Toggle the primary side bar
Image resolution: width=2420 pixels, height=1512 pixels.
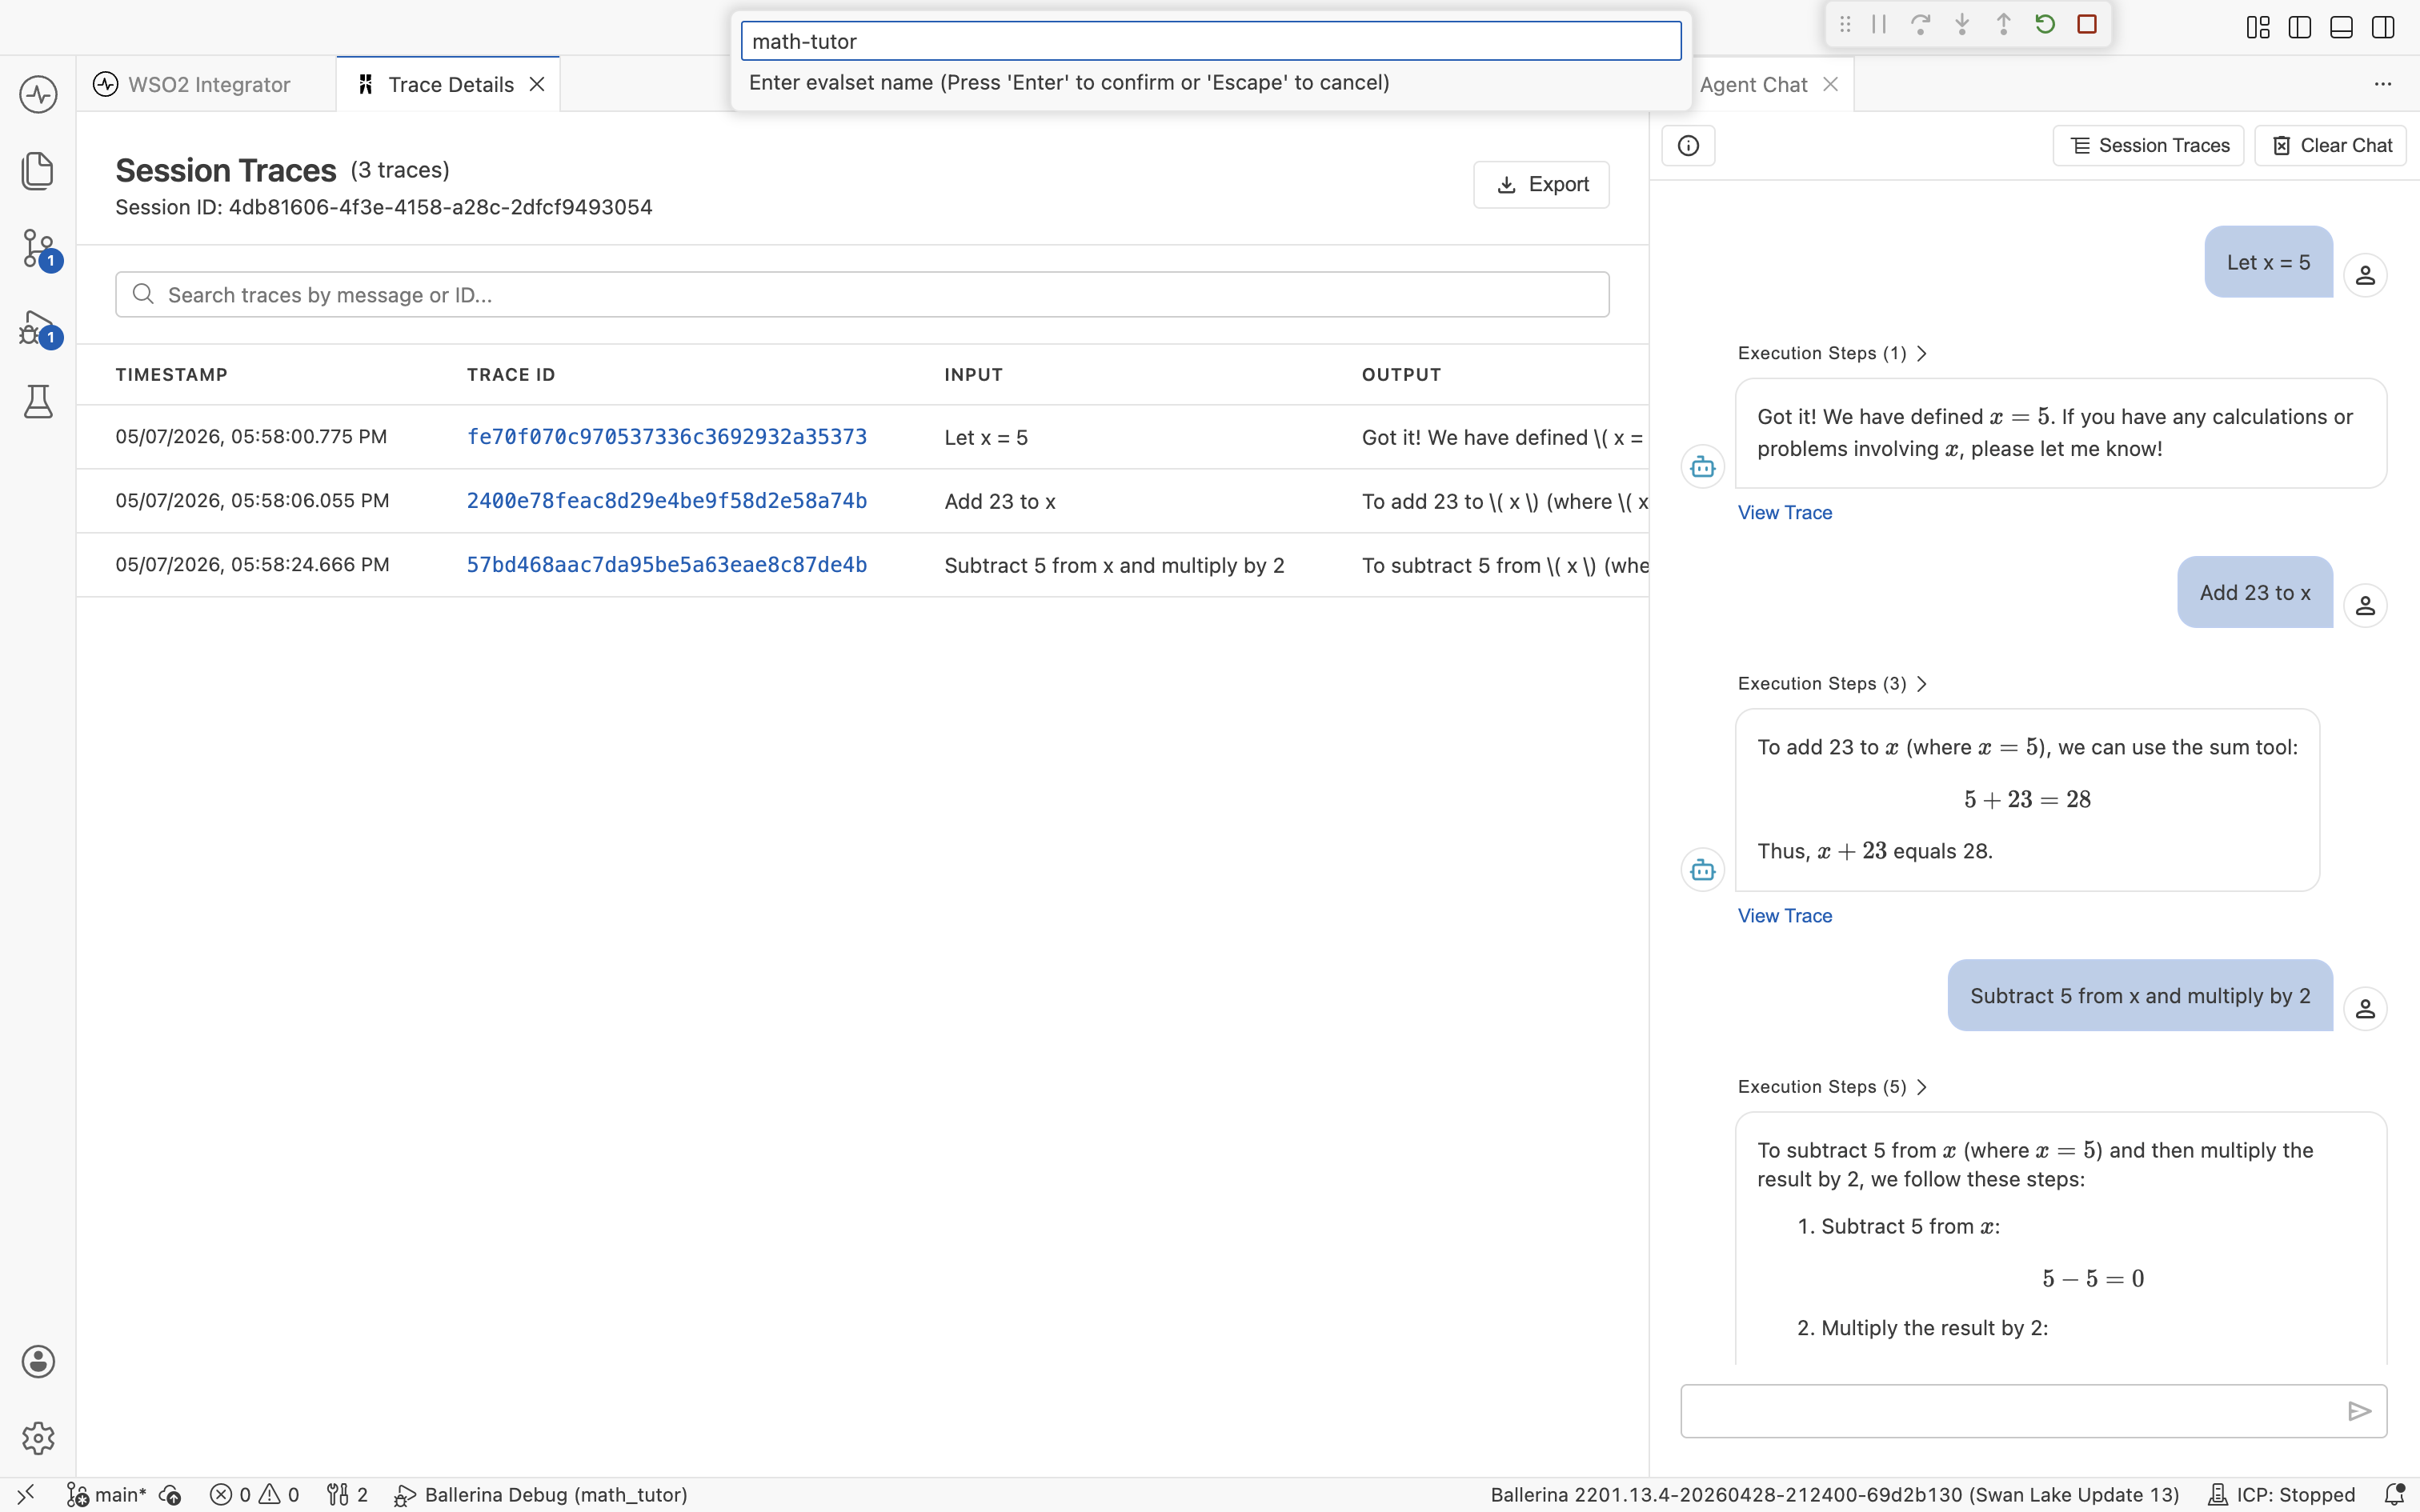pos(2300,27)
